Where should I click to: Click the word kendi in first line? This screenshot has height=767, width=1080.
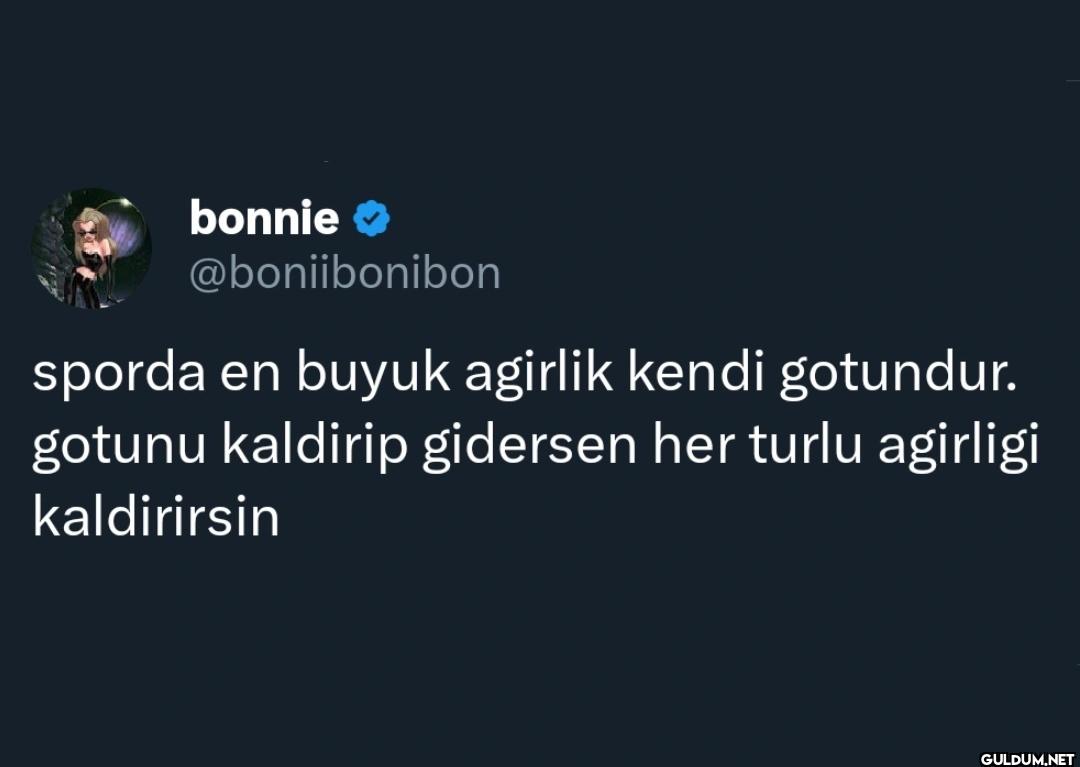[x=696, y=373]
